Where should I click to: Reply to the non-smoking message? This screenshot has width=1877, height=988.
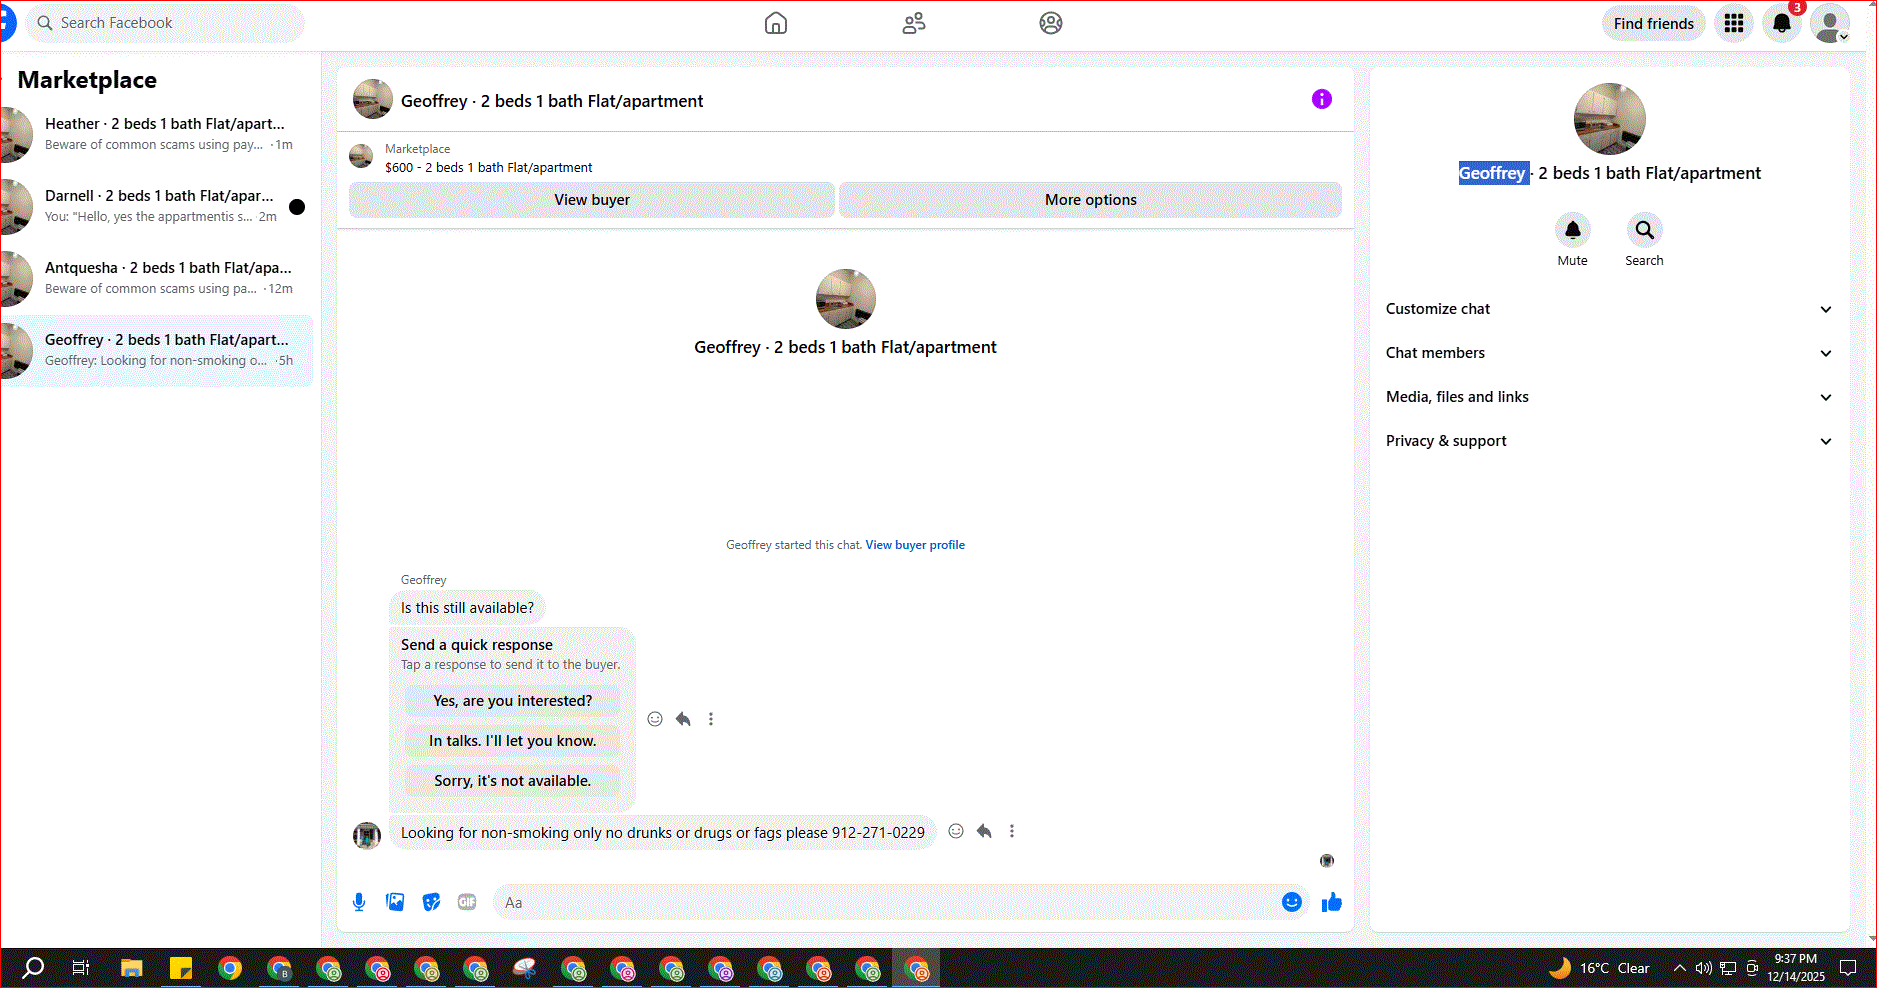pos(984,831)
